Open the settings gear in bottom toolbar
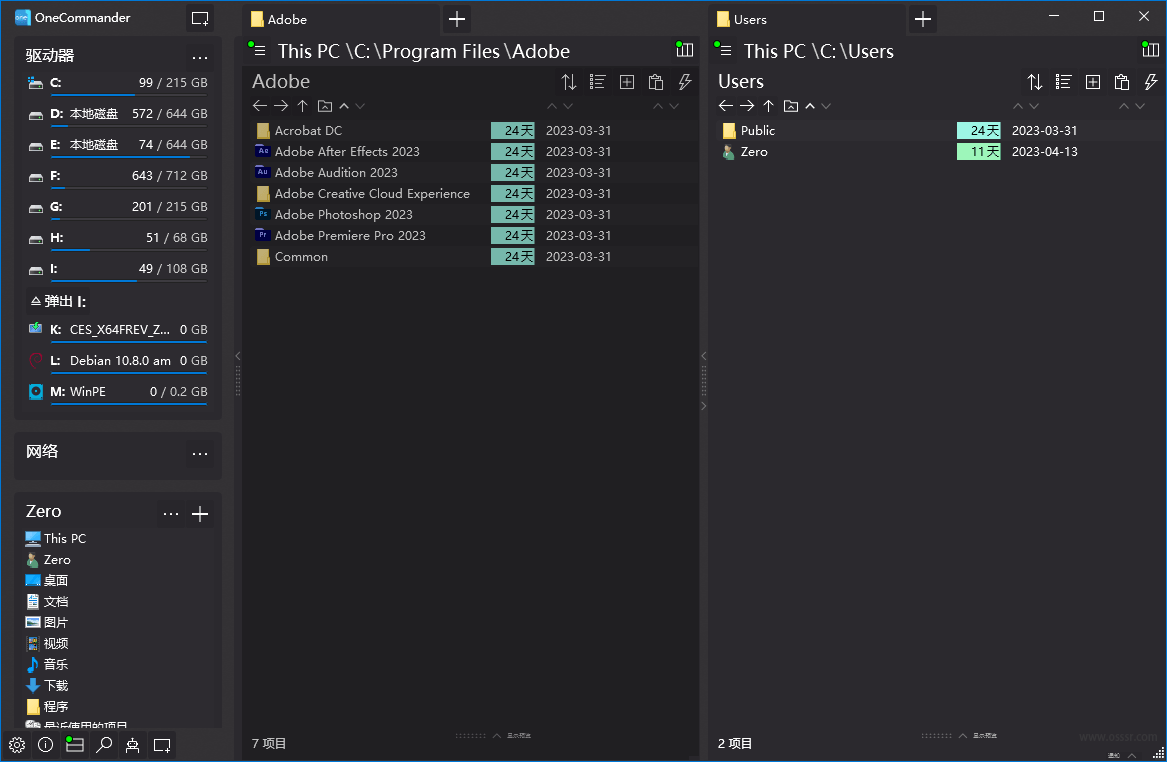1167x762 pixels. (x=17, y=745)
